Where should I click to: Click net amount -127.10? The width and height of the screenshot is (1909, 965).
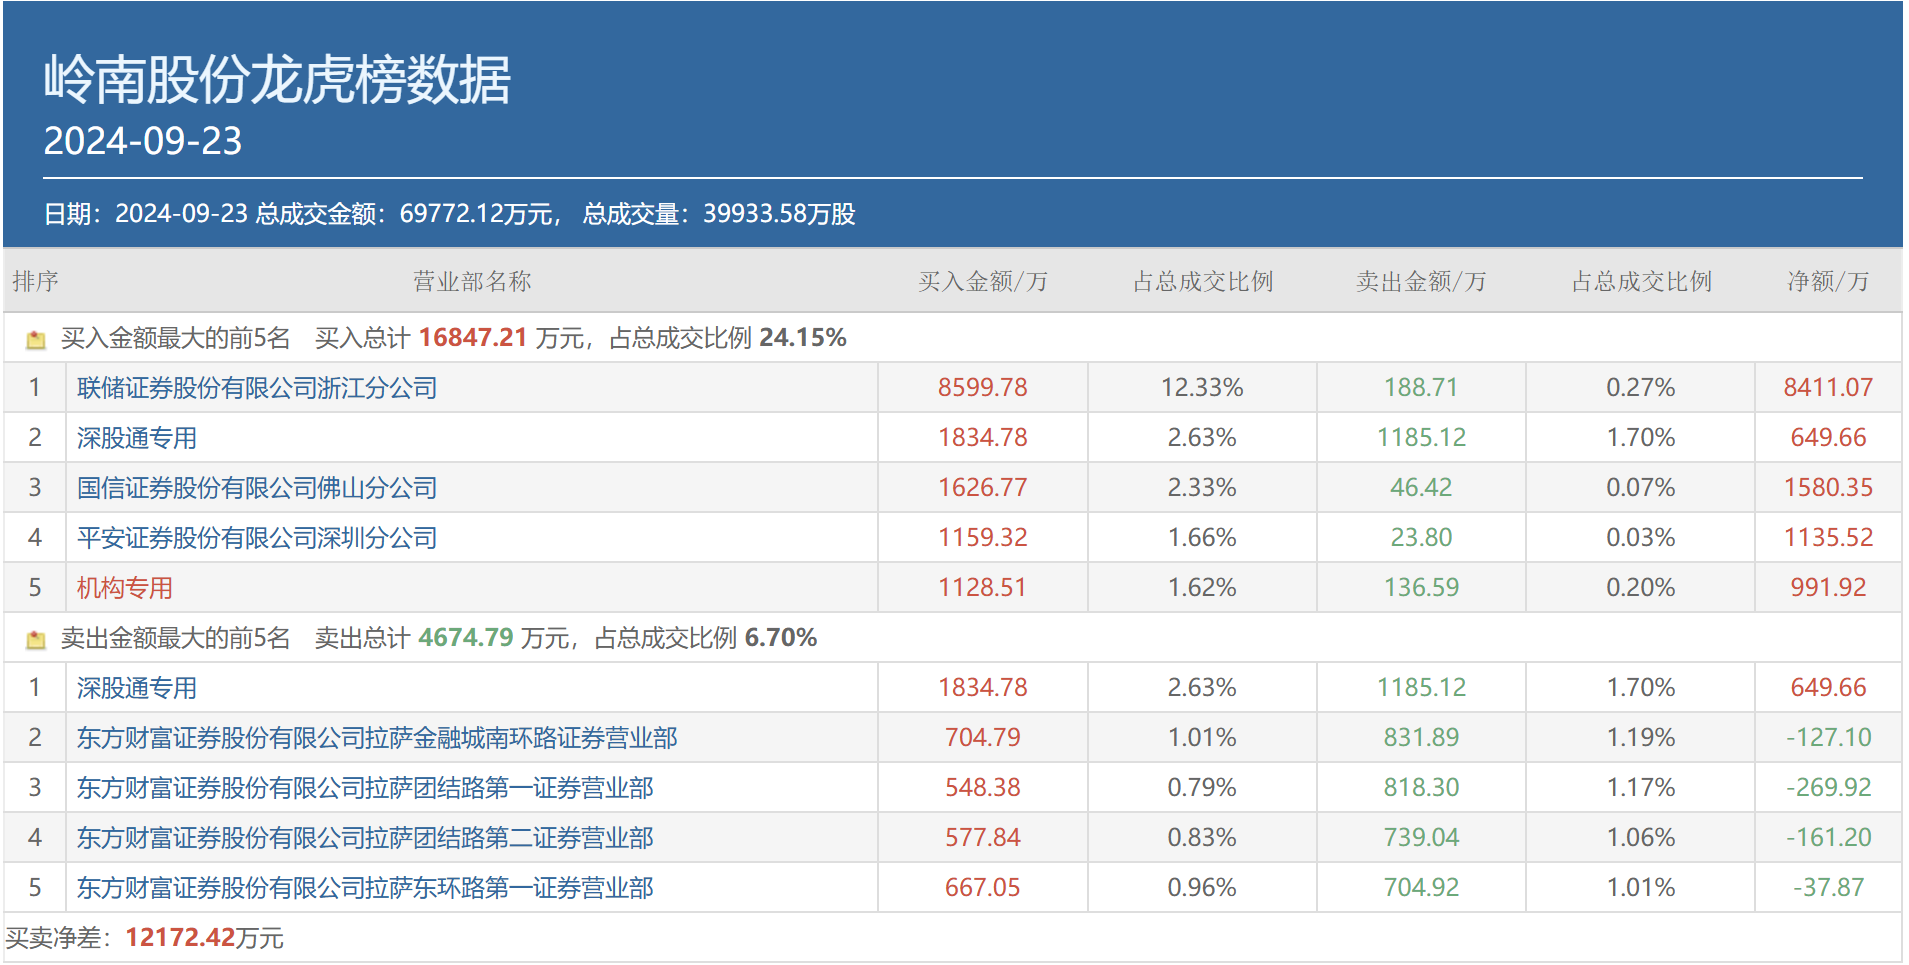1828,738
